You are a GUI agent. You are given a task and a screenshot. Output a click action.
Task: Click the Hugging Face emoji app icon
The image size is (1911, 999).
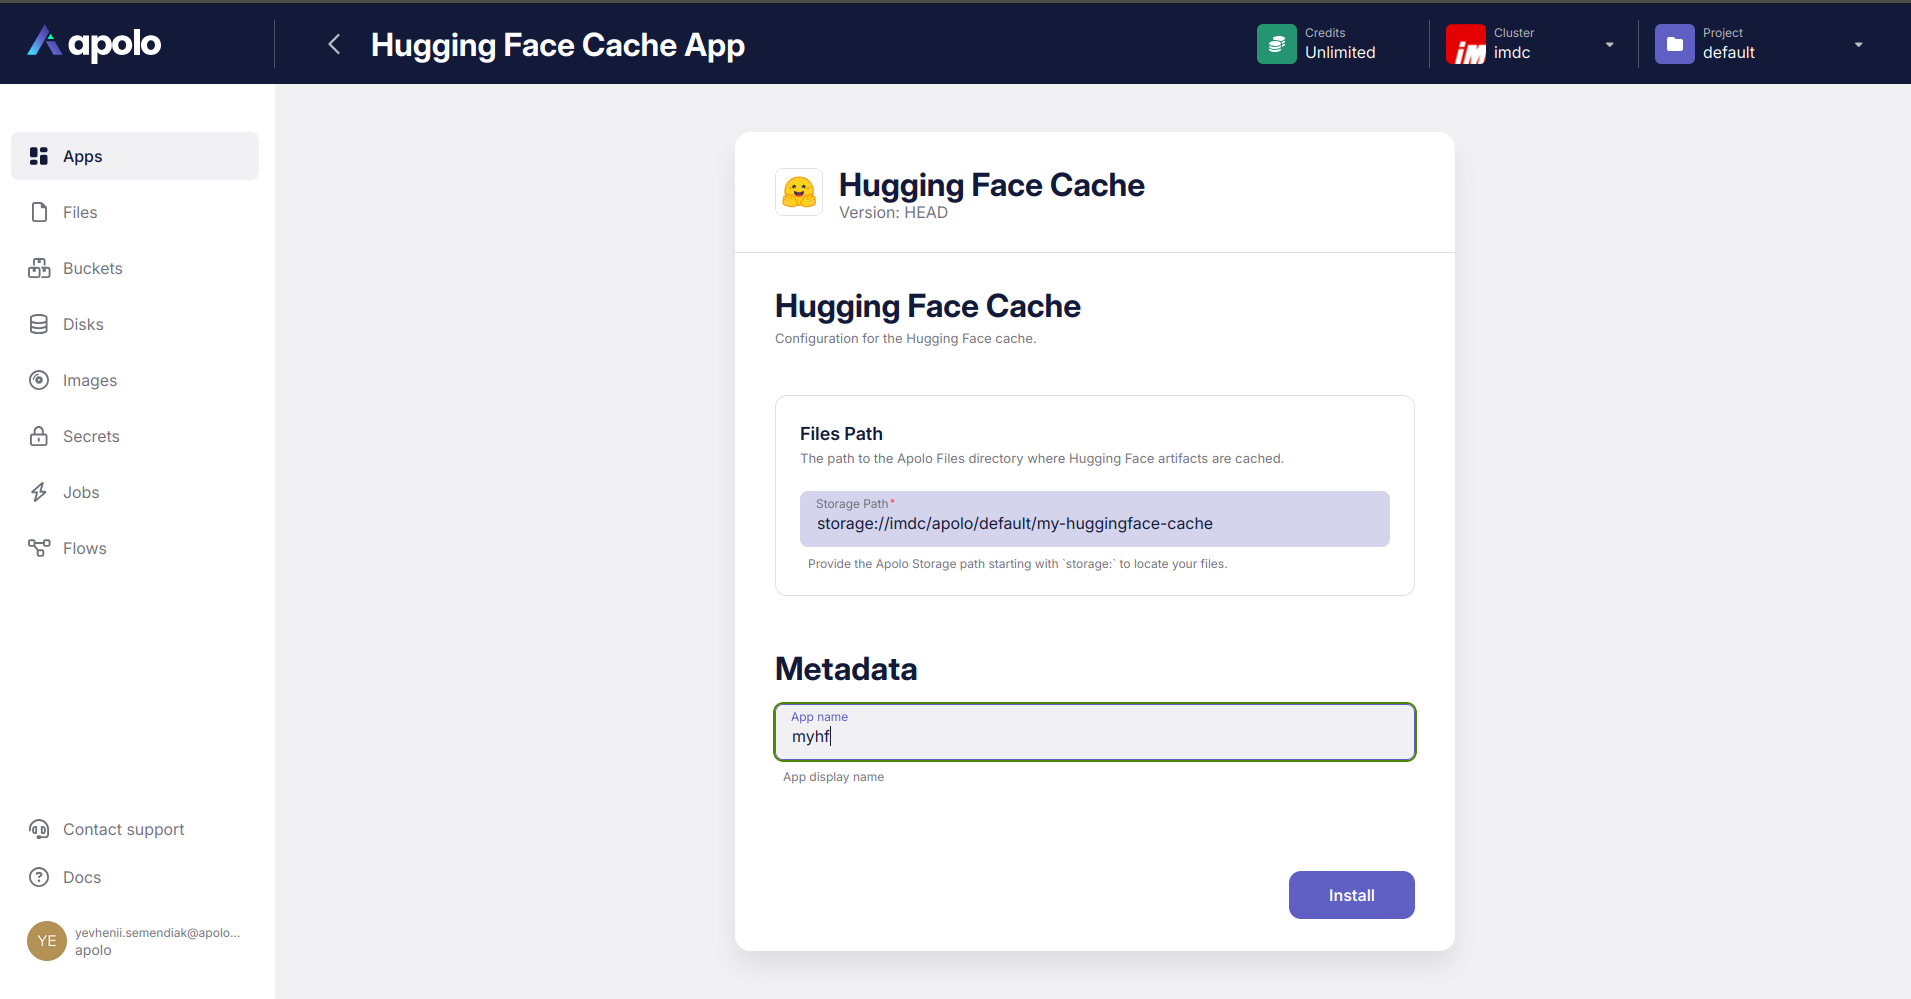tap(799, 192)
